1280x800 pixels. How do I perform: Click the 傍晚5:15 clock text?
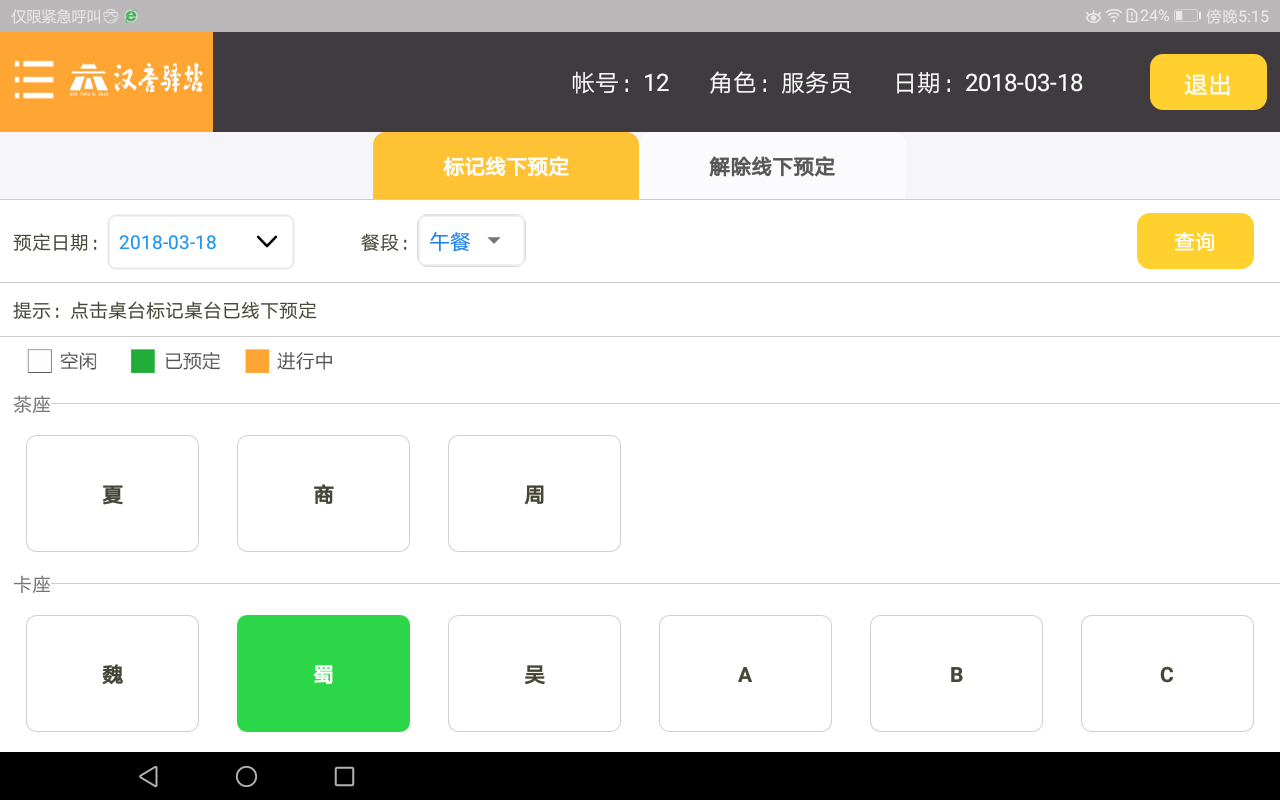(1237, 16)
